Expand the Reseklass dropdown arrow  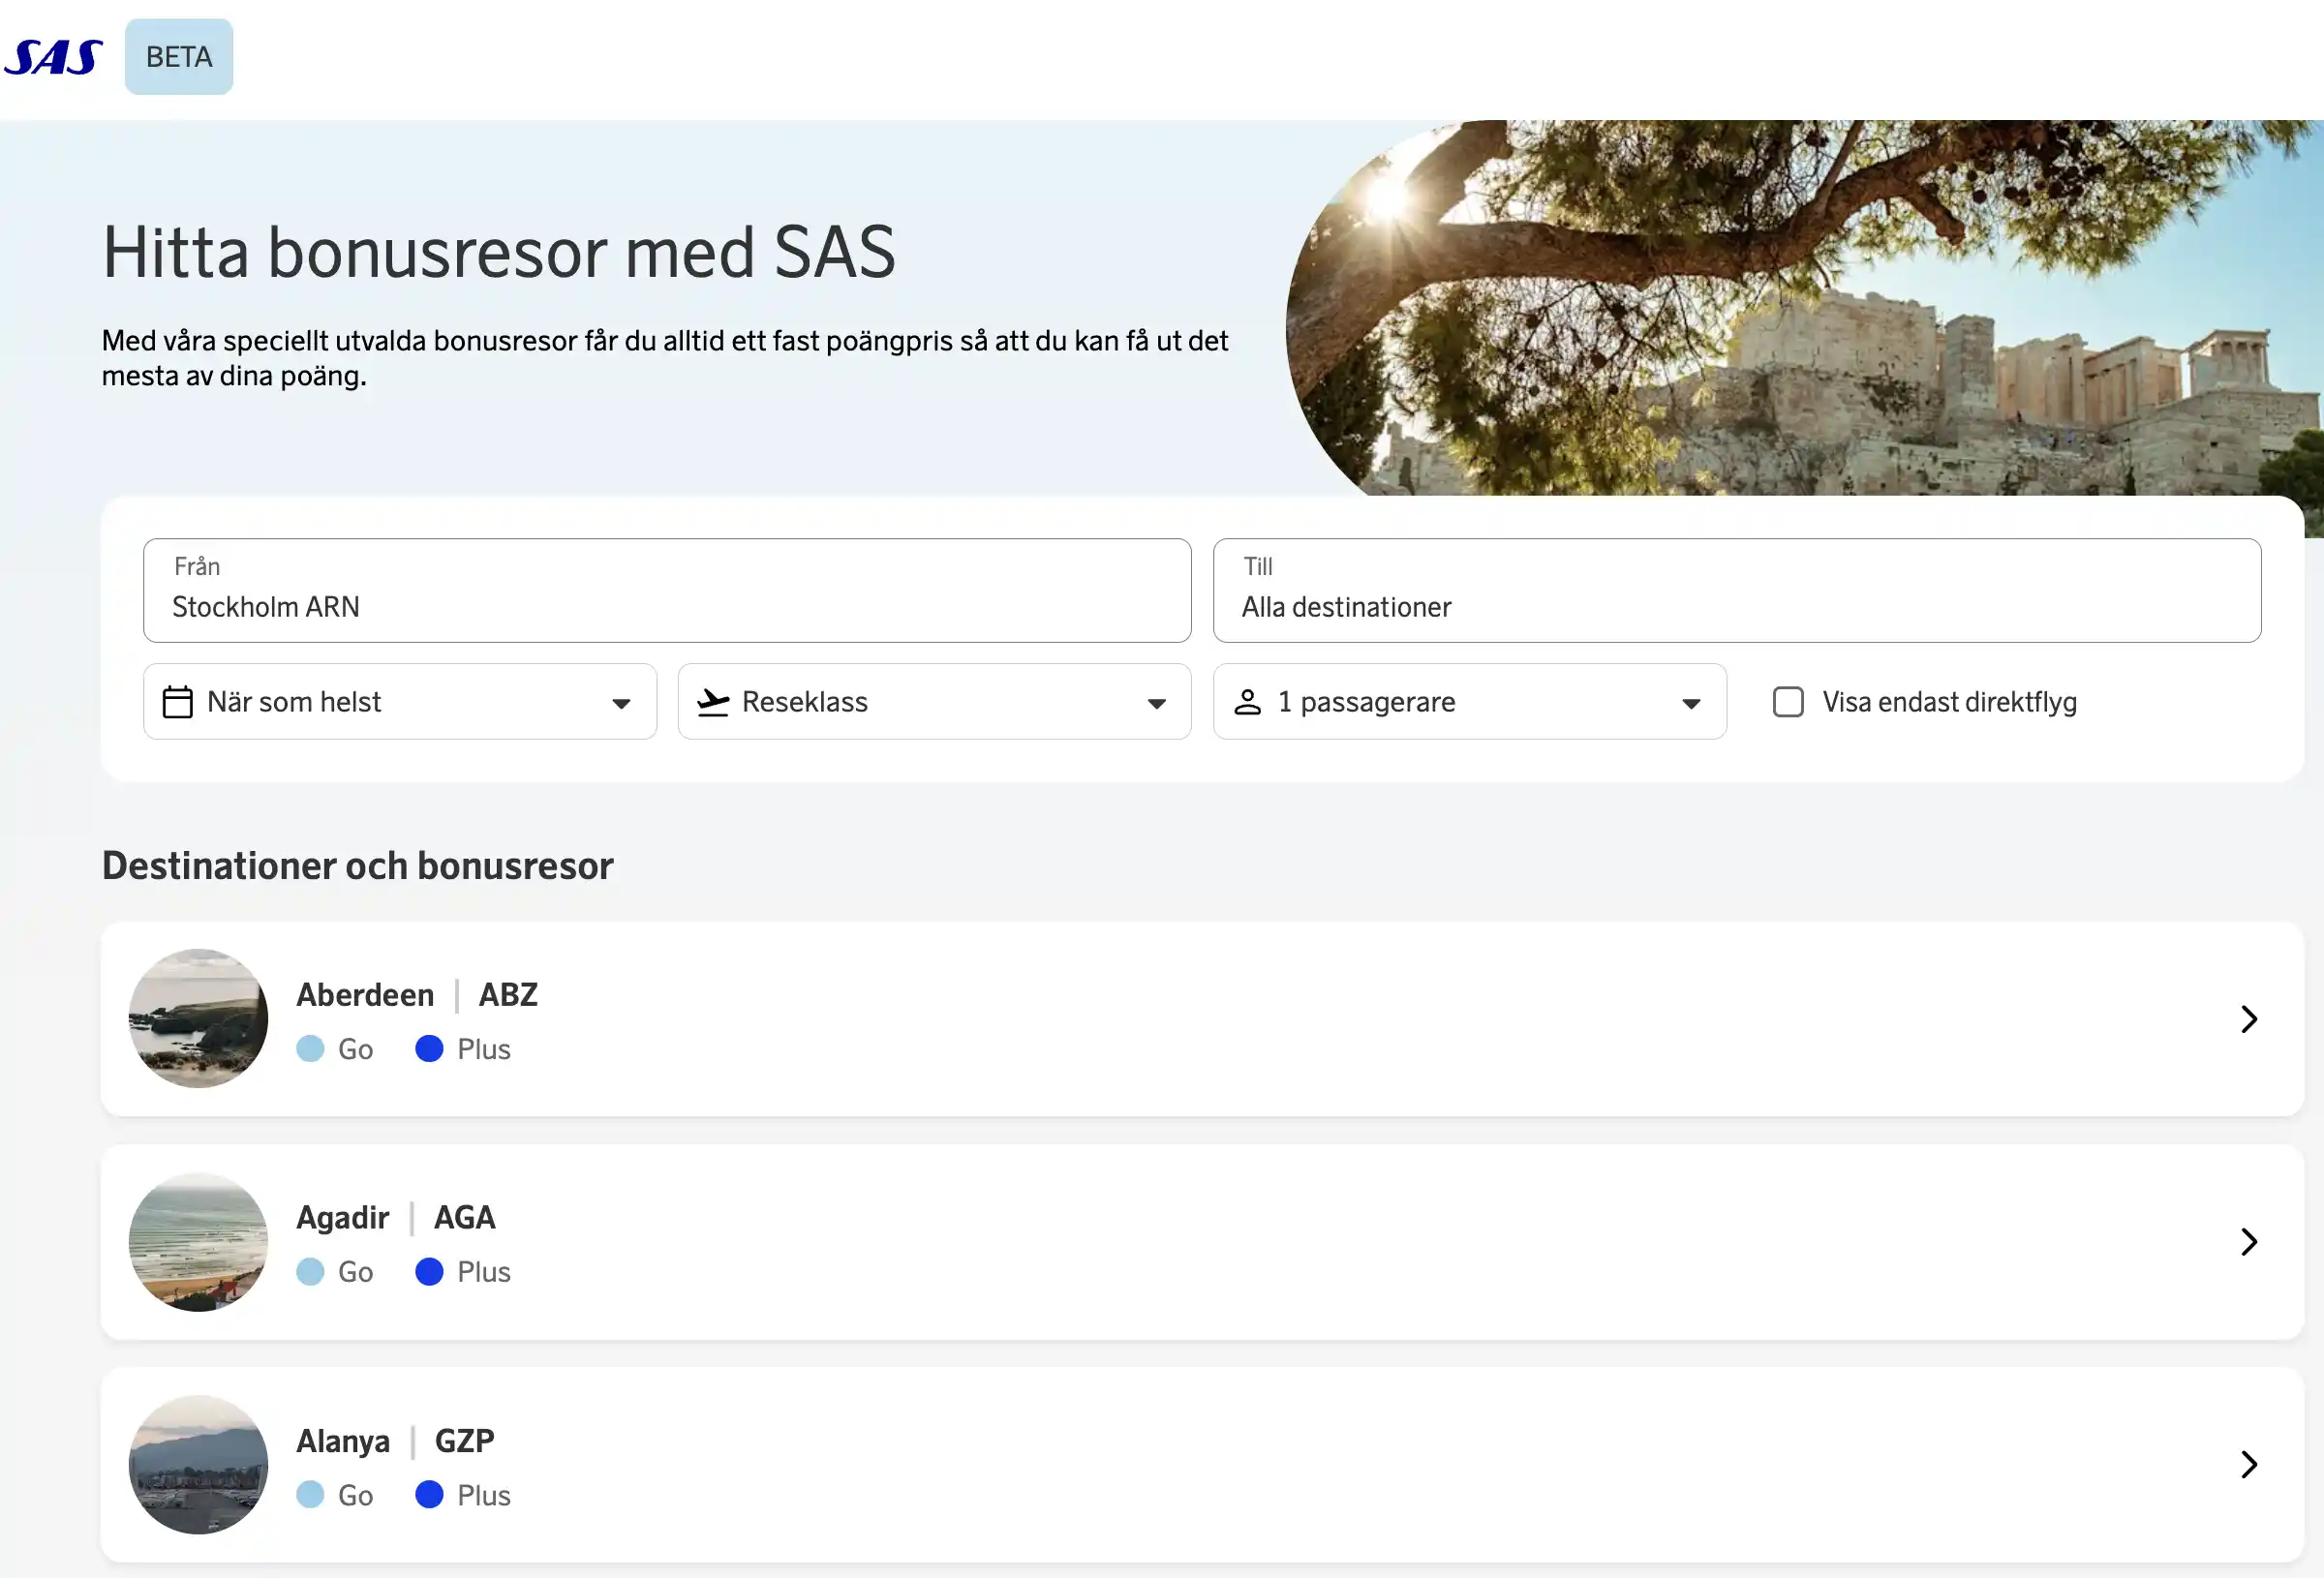click(1157, 704)
